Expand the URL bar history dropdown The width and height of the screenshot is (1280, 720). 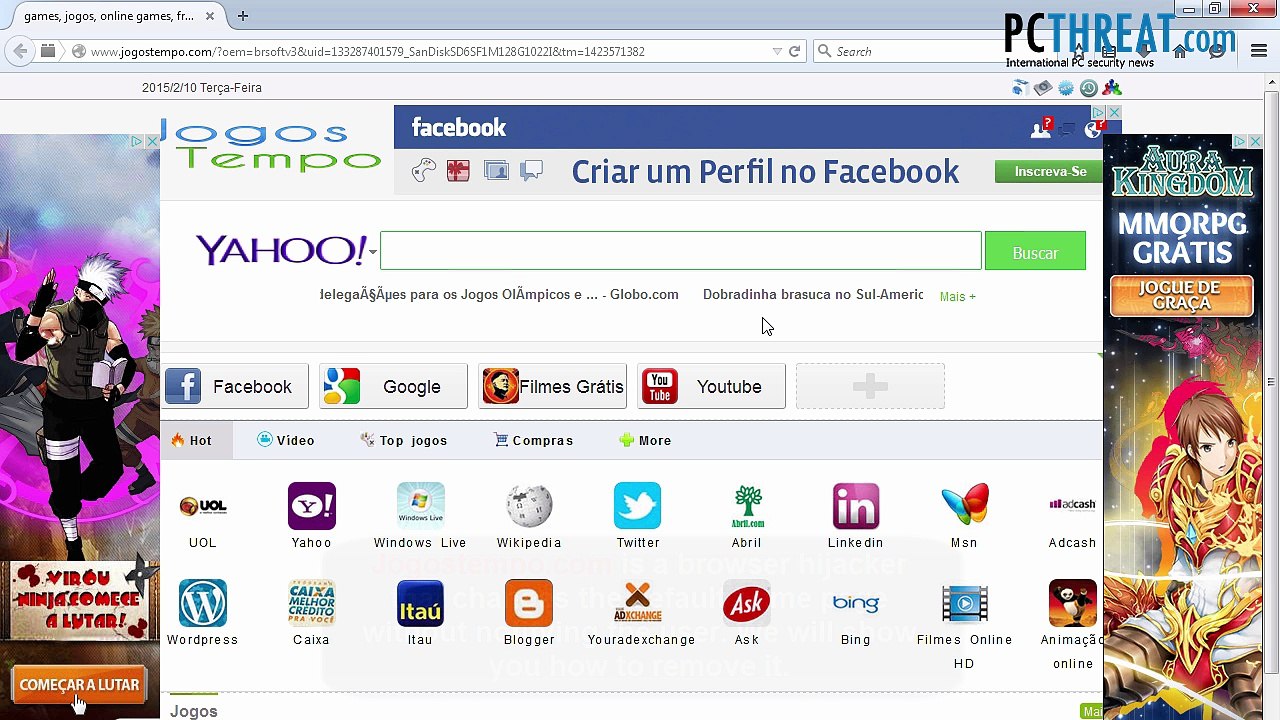(x=777, y=51)
